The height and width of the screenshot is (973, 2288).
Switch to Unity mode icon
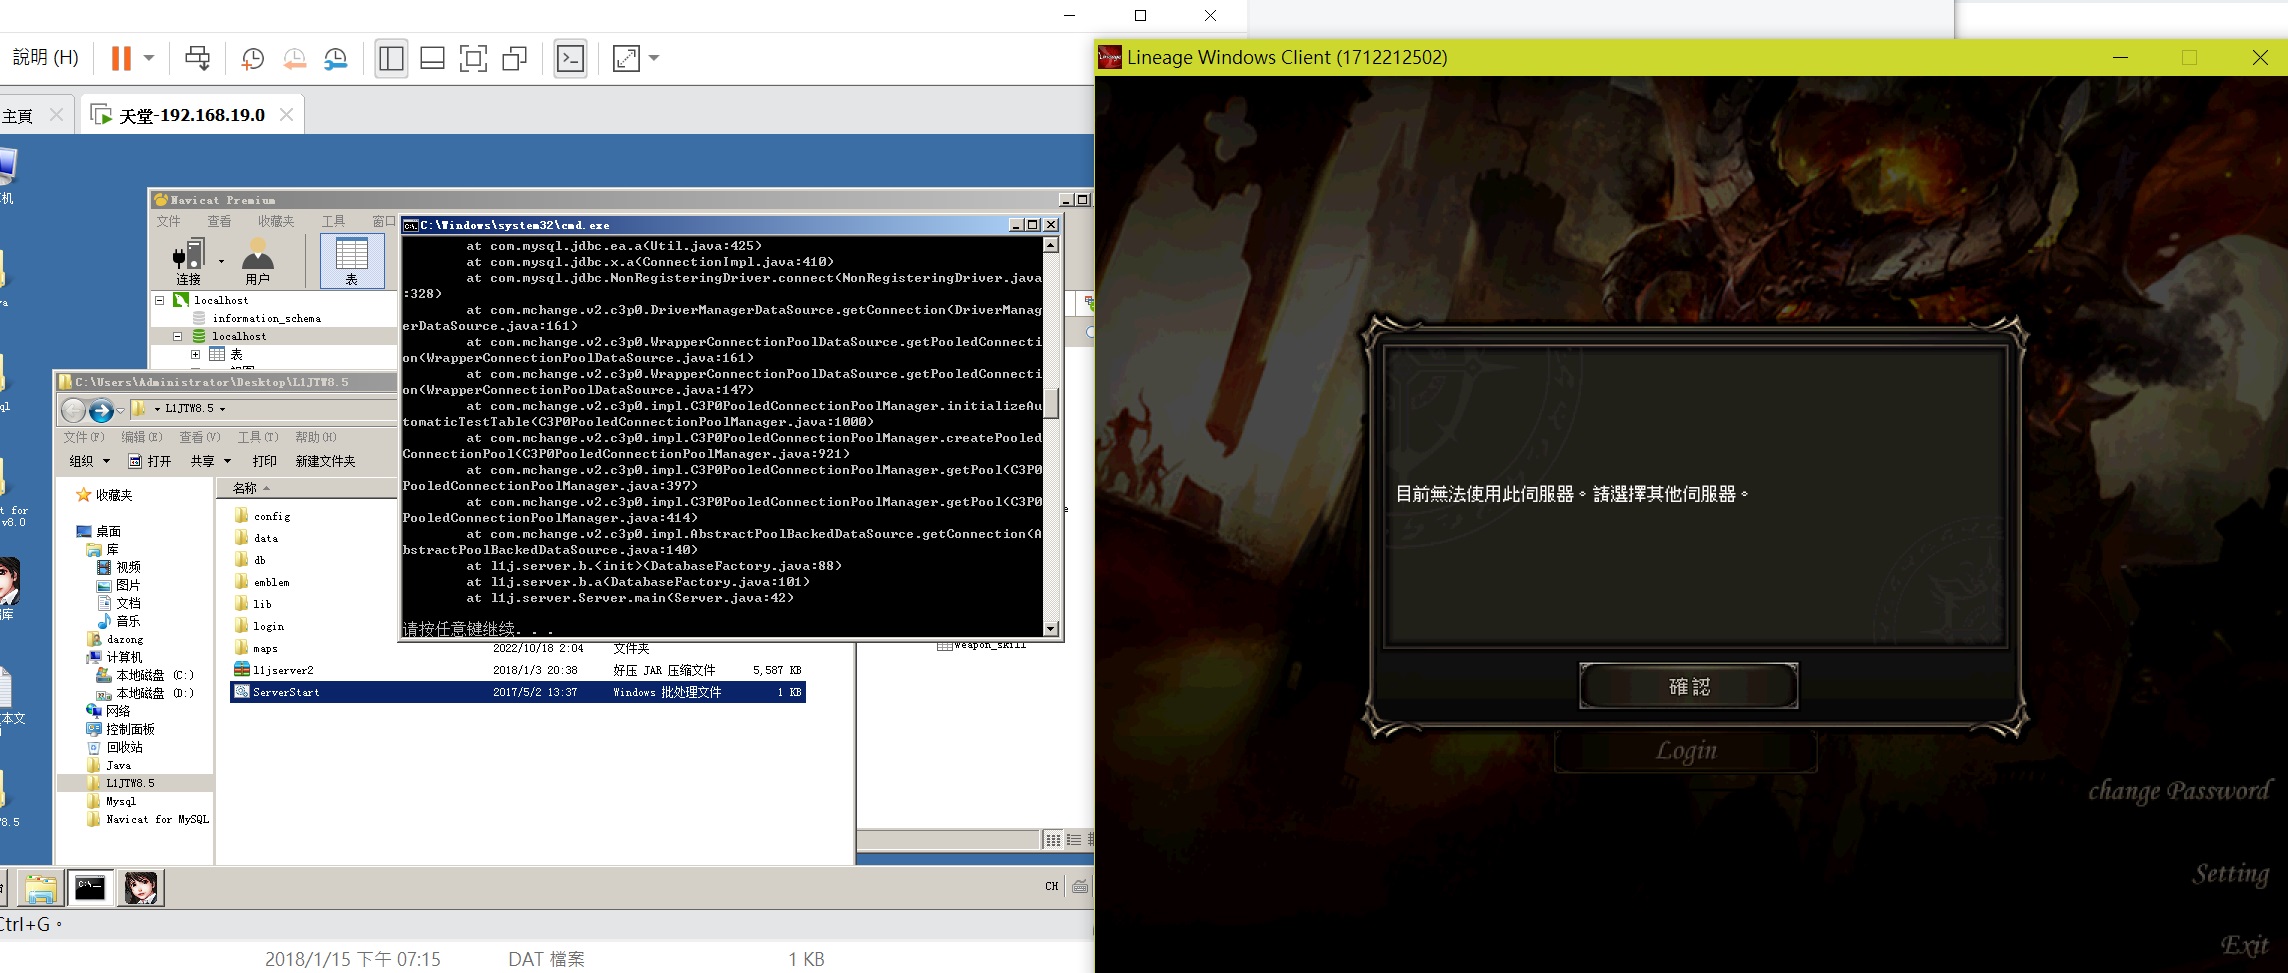[514, 58]
